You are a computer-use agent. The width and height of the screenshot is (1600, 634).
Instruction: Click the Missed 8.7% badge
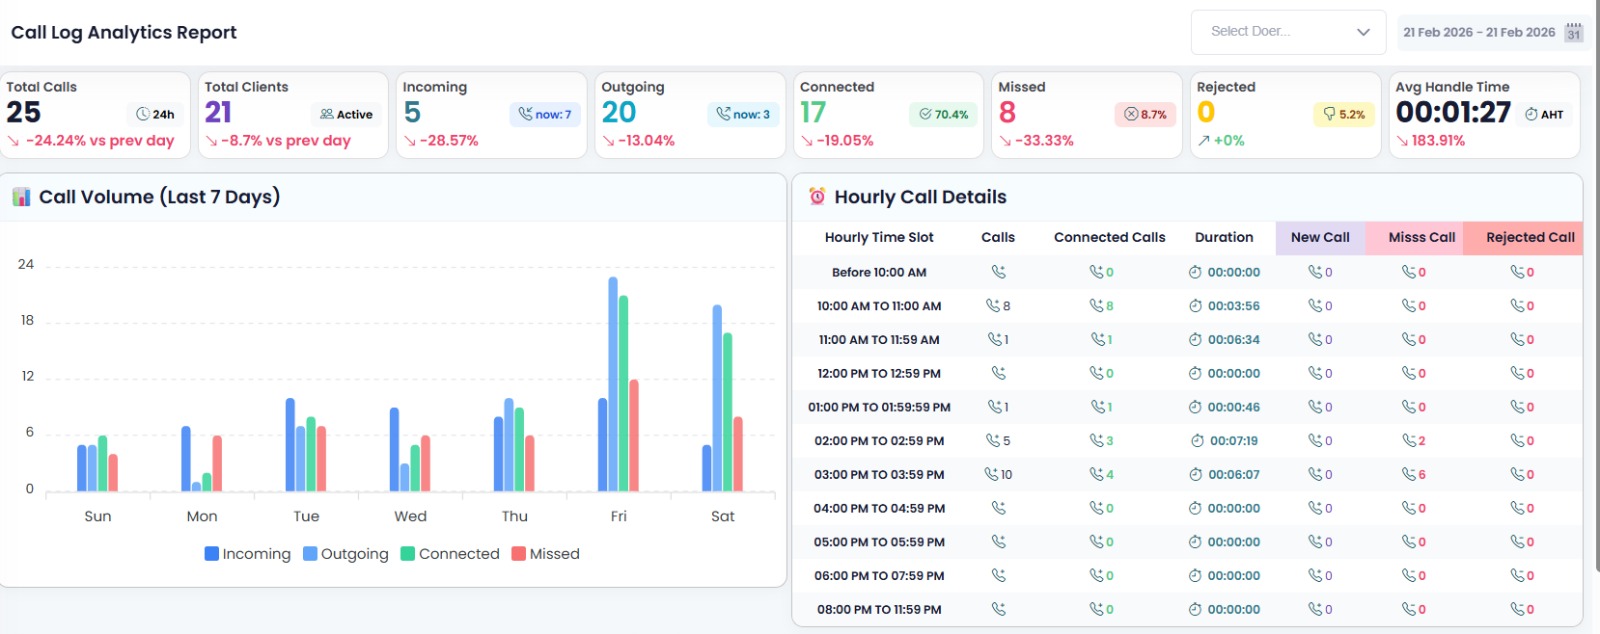(x=1144, y=114)
